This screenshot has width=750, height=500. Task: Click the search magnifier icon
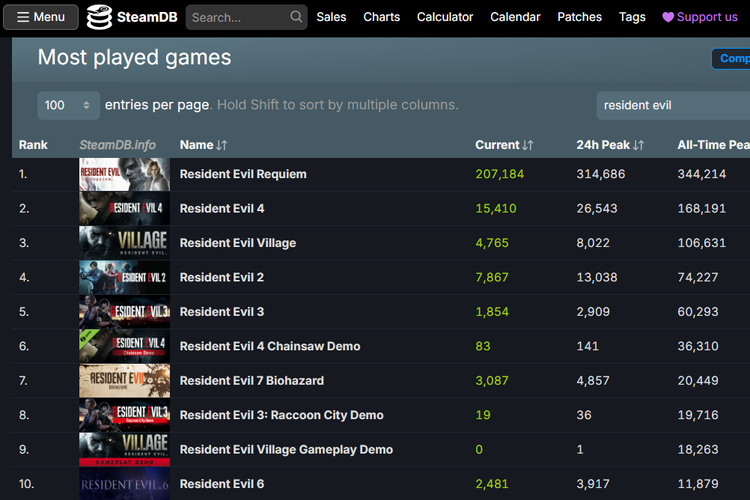coord(296,17)
